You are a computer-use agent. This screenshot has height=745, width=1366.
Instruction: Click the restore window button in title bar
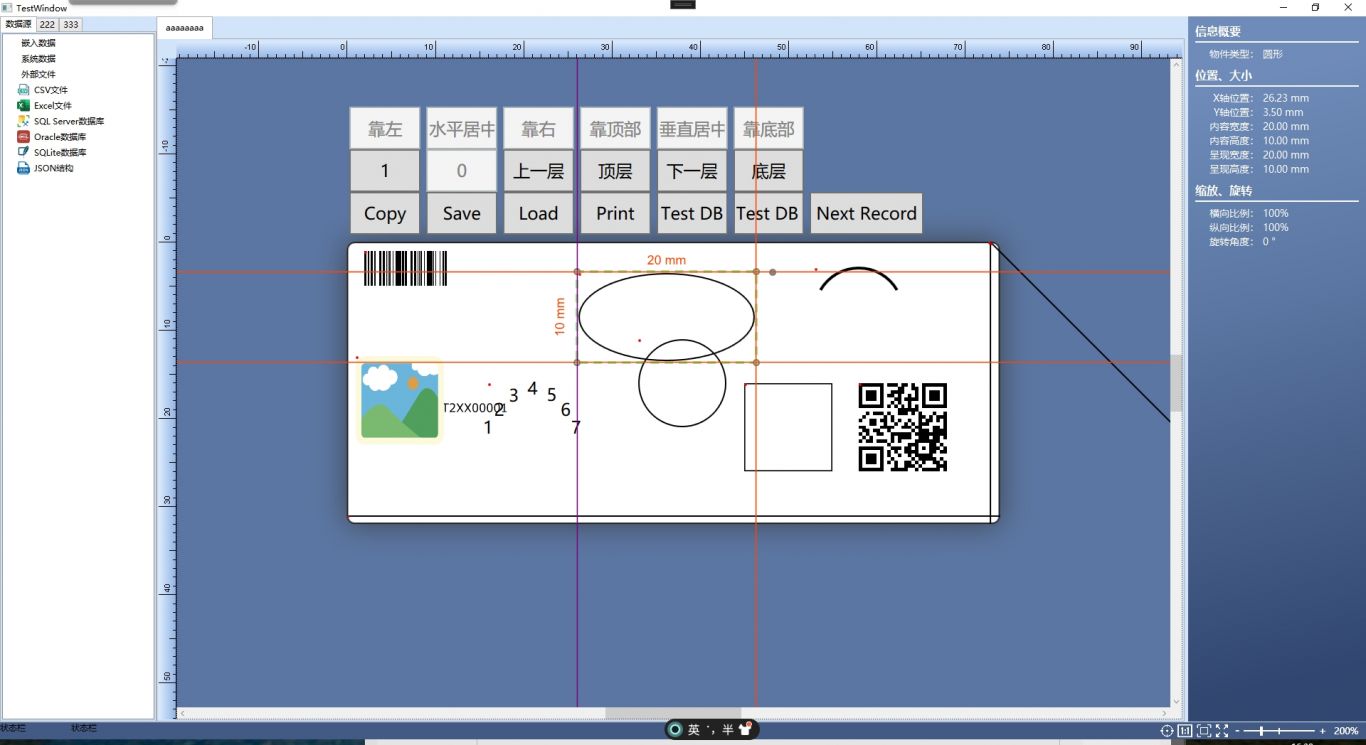click(x=1315, y=7)
